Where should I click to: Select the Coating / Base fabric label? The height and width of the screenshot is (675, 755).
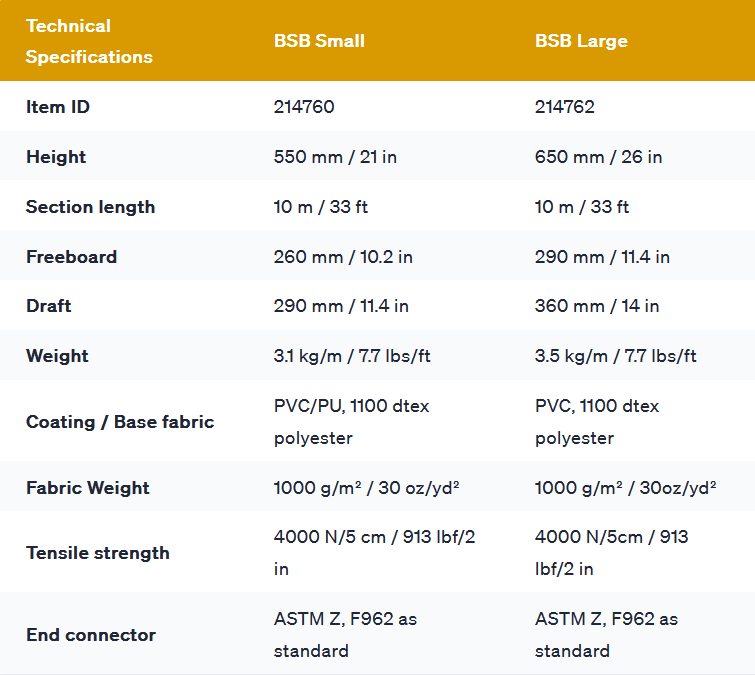point(120,422)
